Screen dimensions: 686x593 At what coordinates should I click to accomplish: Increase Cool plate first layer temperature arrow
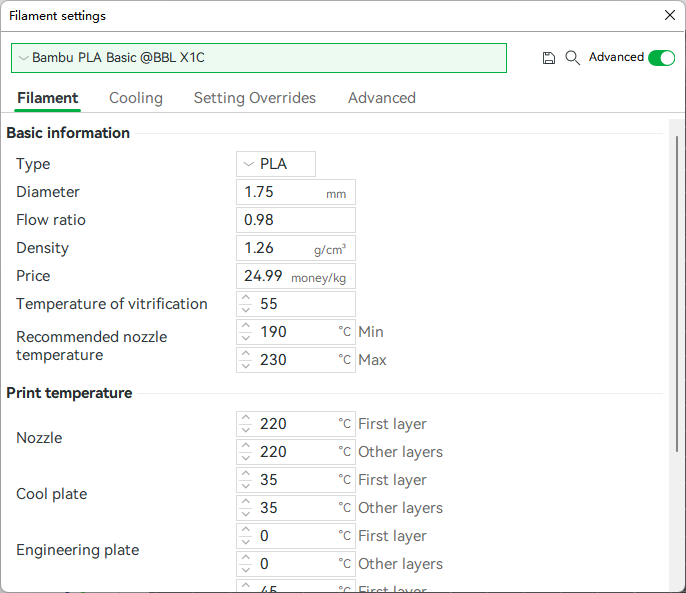coord(246,474)
